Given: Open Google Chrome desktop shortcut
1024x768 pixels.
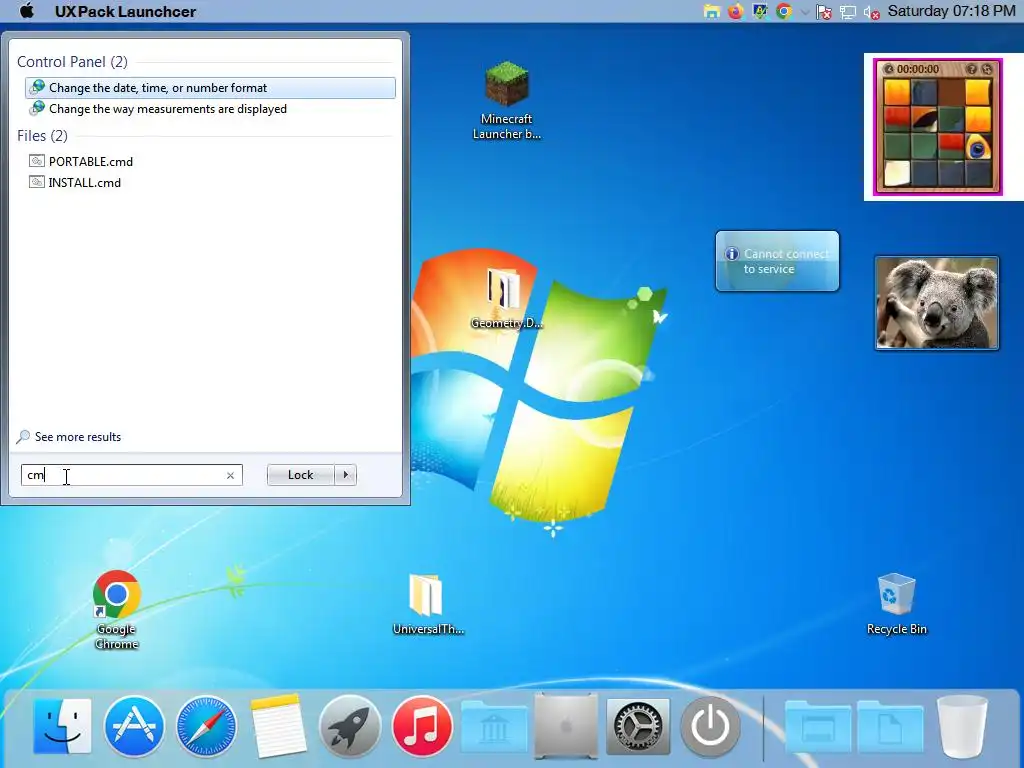Looking at the screenshot, I should tap(116, 610).
